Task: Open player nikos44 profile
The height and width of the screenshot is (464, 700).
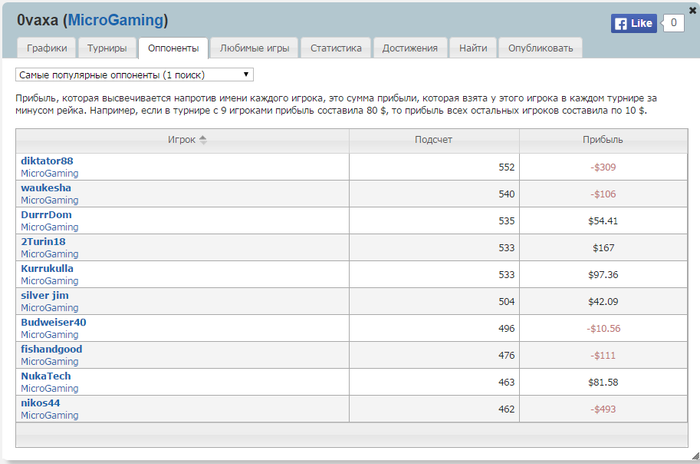Action: [x=40, y=403]
